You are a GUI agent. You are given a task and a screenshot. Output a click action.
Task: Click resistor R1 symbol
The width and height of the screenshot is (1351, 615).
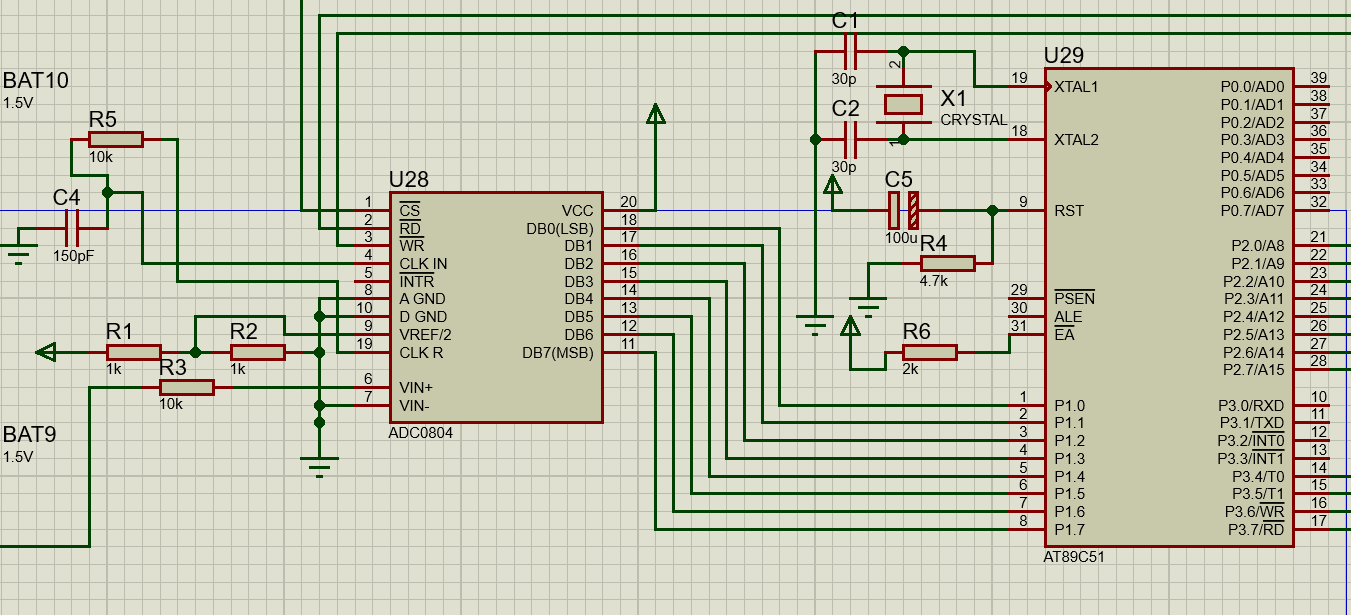click(133, 352)
